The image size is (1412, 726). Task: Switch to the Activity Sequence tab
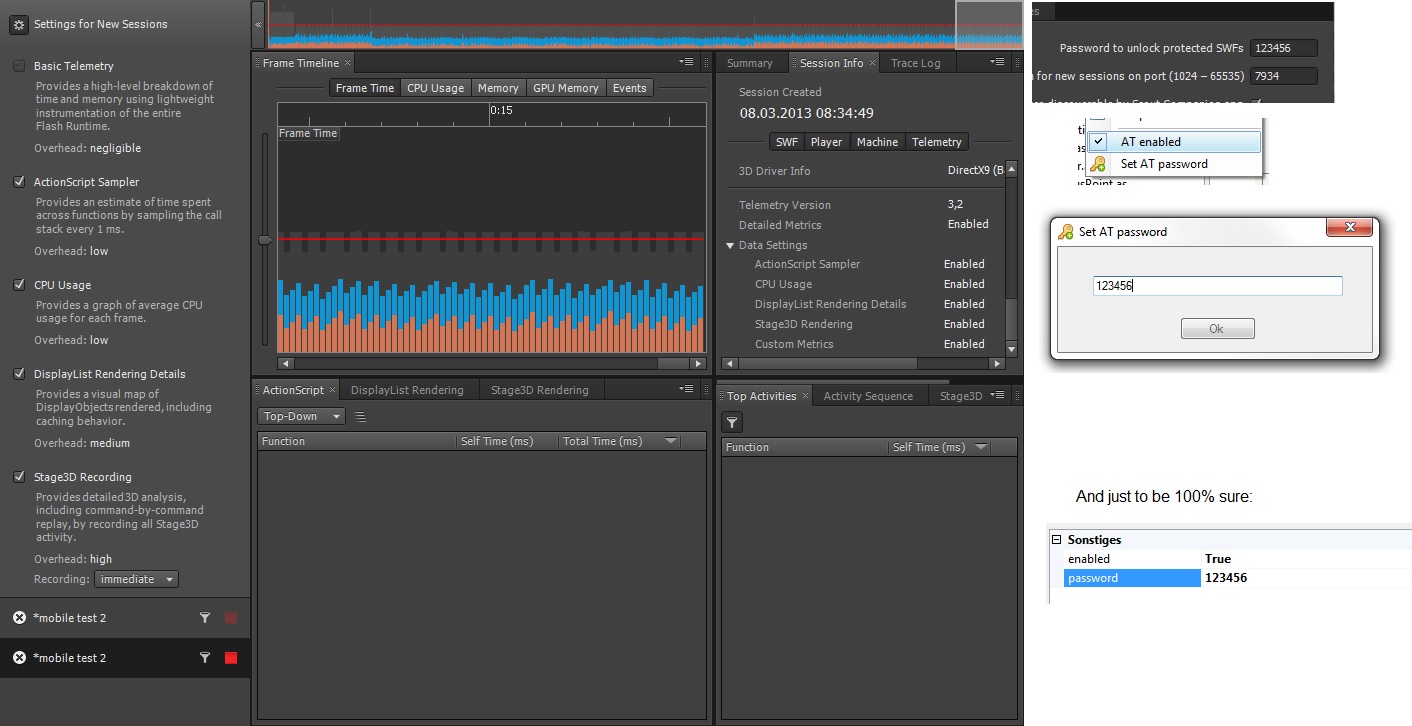[x=868, y=396]
